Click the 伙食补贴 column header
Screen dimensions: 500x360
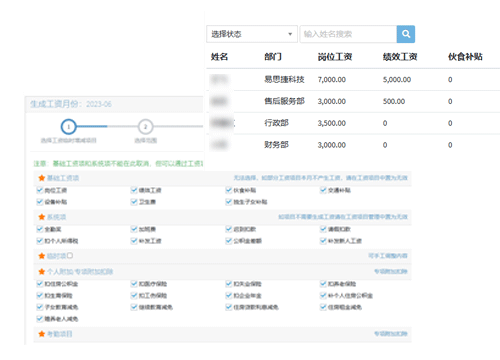[465, 57]
